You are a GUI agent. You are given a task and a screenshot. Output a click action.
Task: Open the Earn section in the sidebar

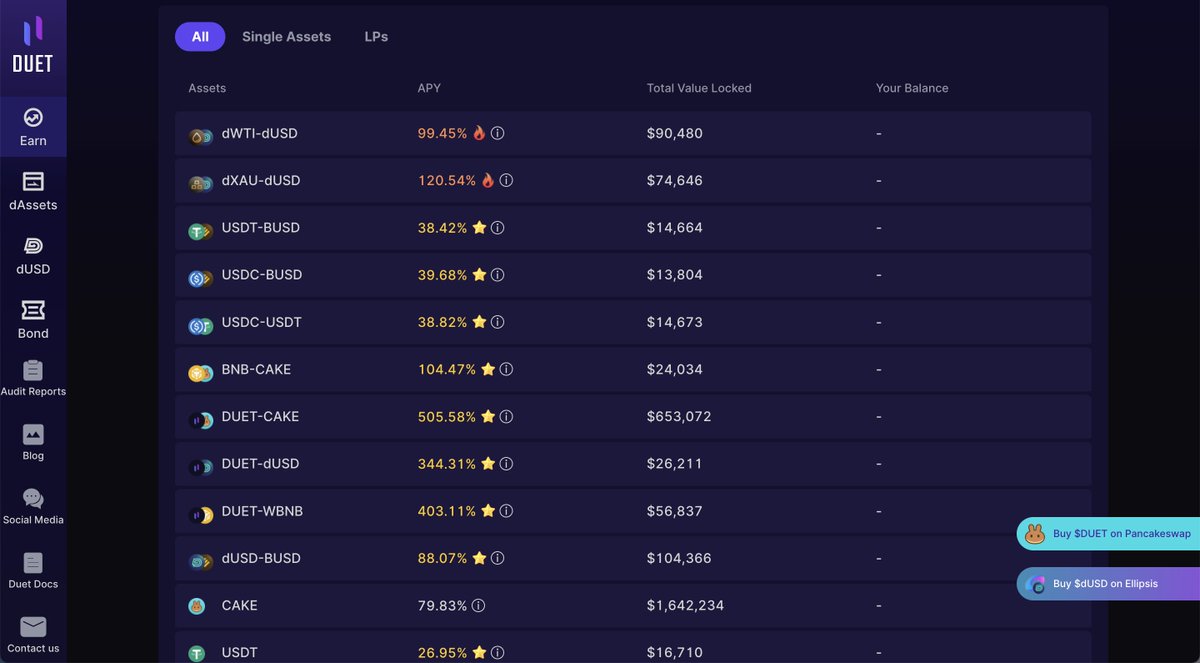click(x=33, y=126)
